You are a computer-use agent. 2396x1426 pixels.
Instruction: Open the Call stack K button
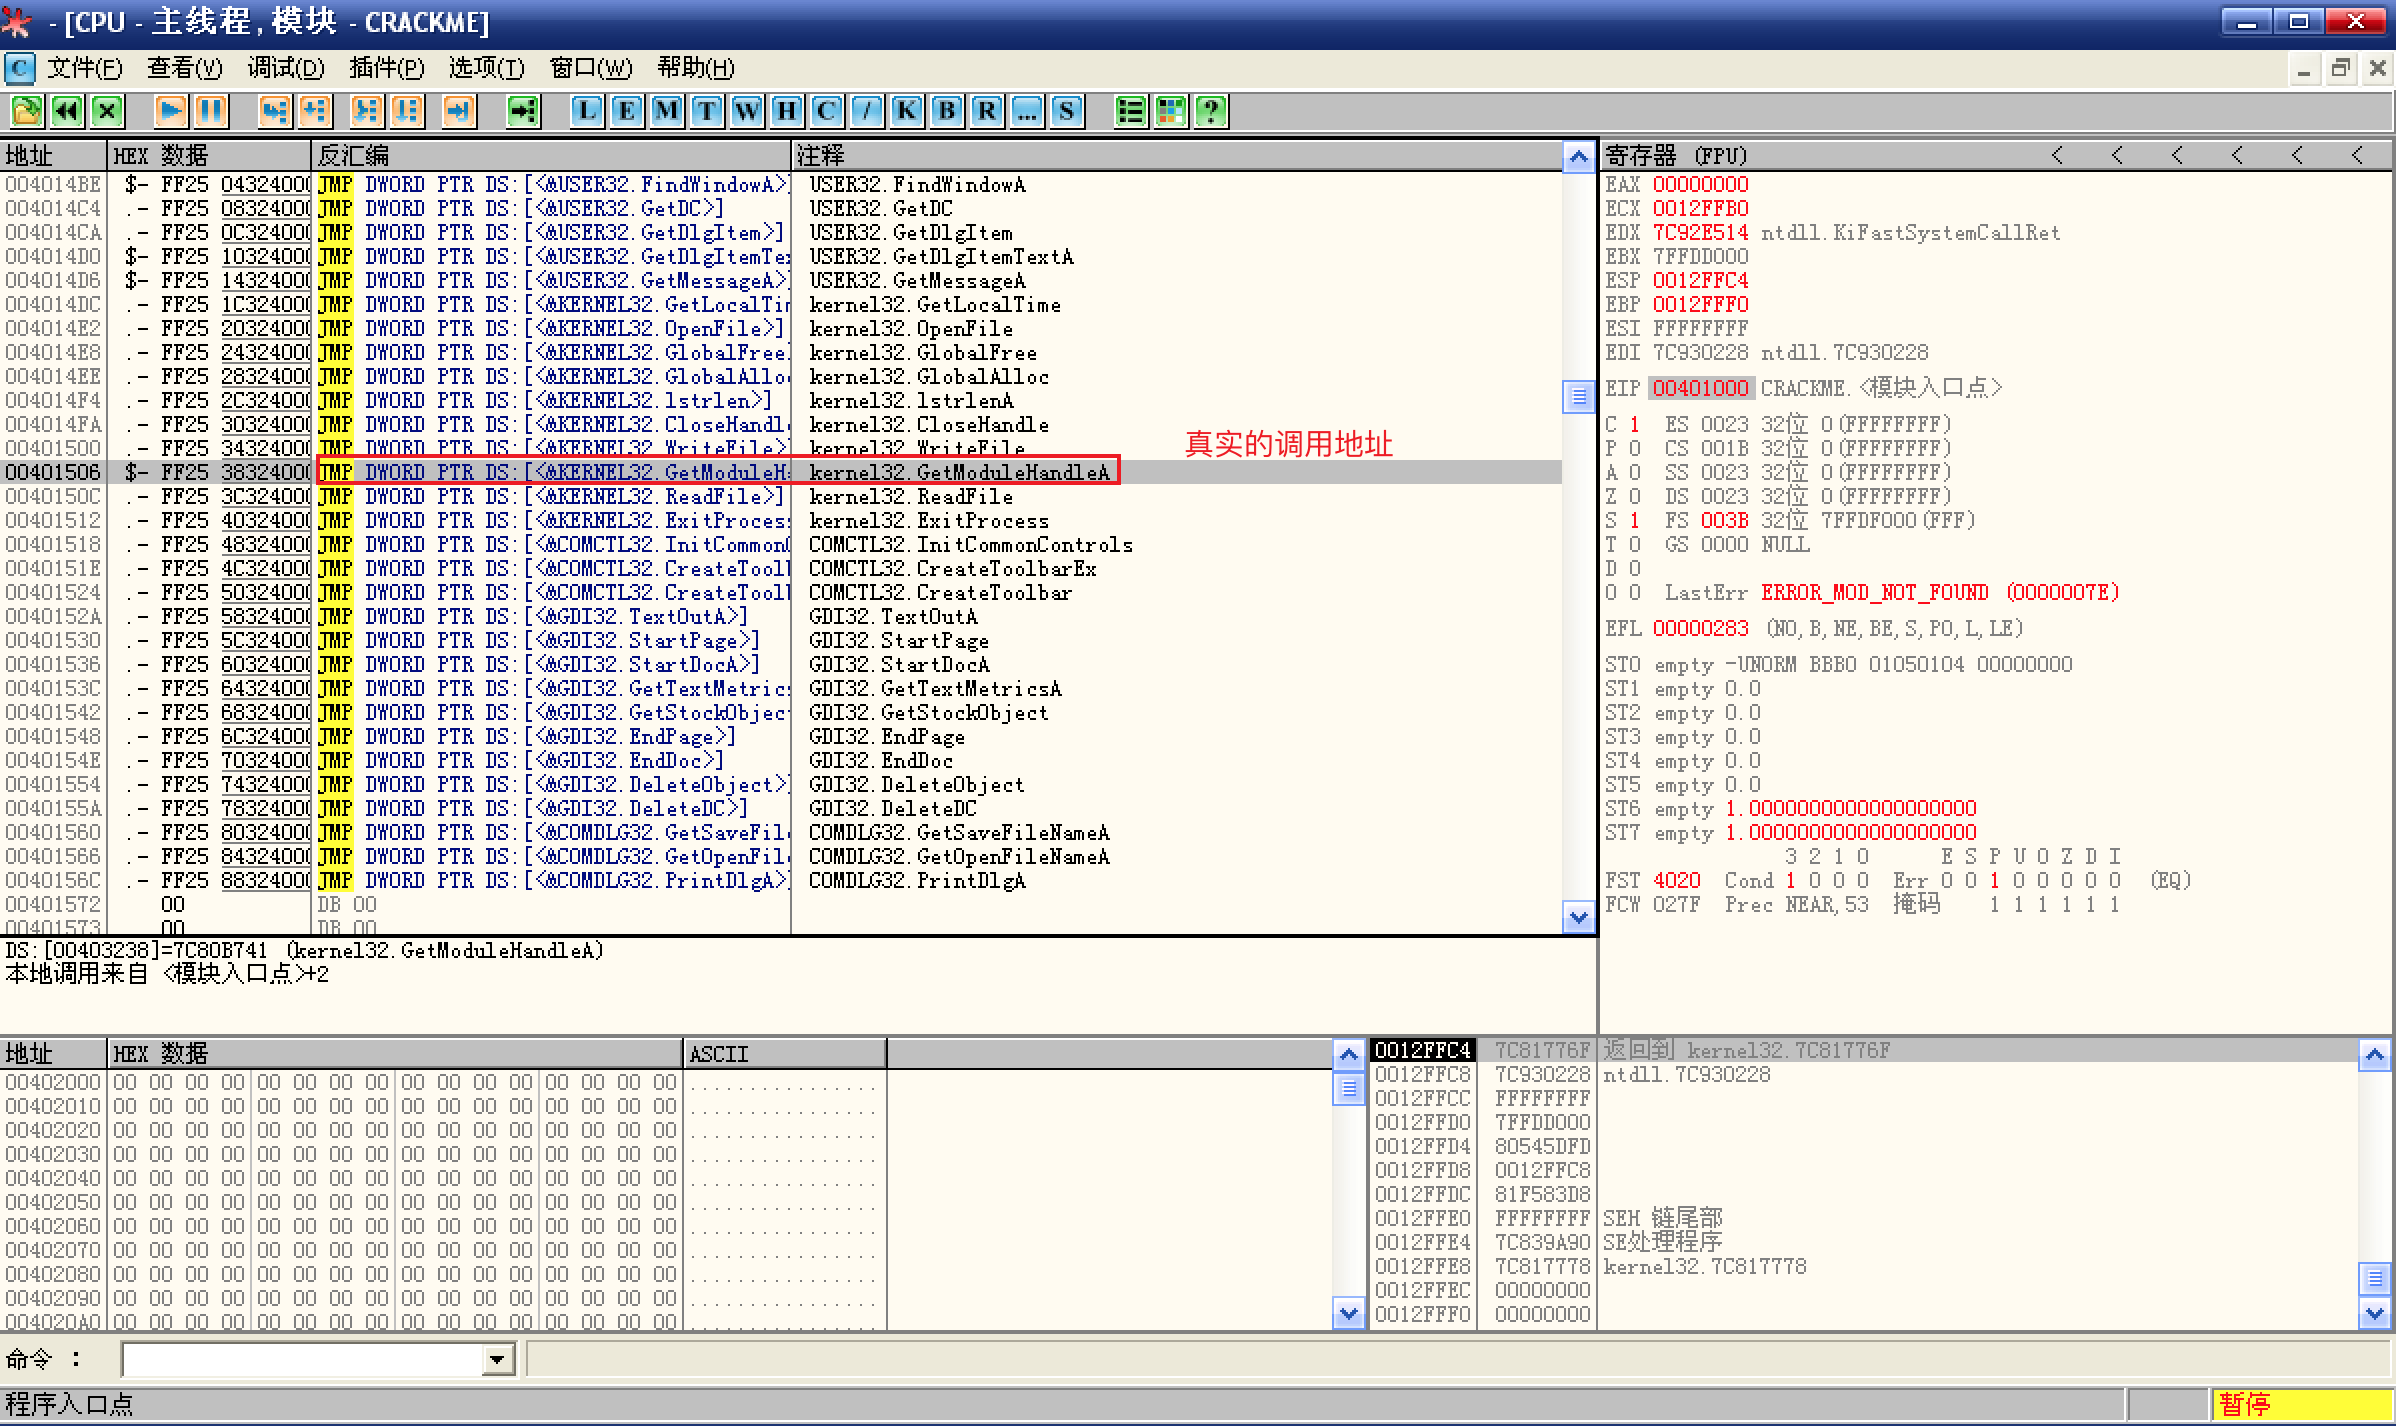906,111
